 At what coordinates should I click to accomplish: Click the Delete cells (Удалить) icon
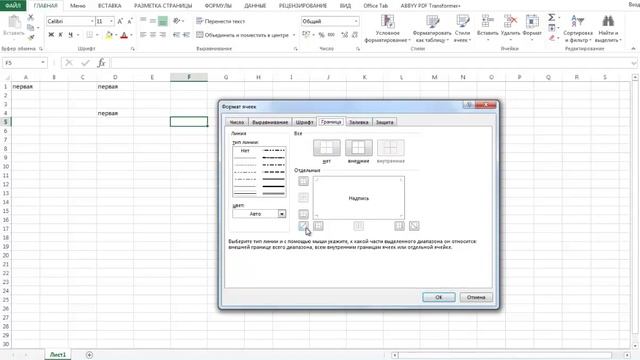(x=510, y=21)
